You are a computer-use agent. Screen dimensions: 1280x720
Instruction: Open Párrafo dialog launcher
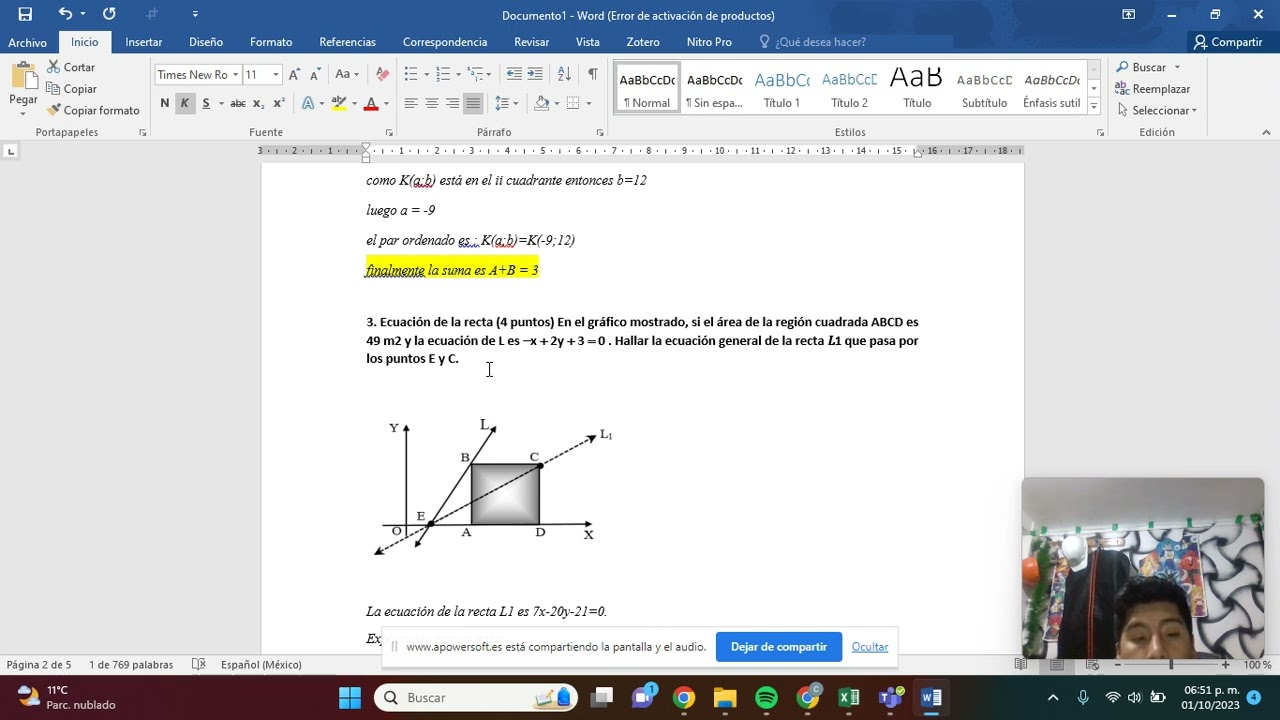600,132
